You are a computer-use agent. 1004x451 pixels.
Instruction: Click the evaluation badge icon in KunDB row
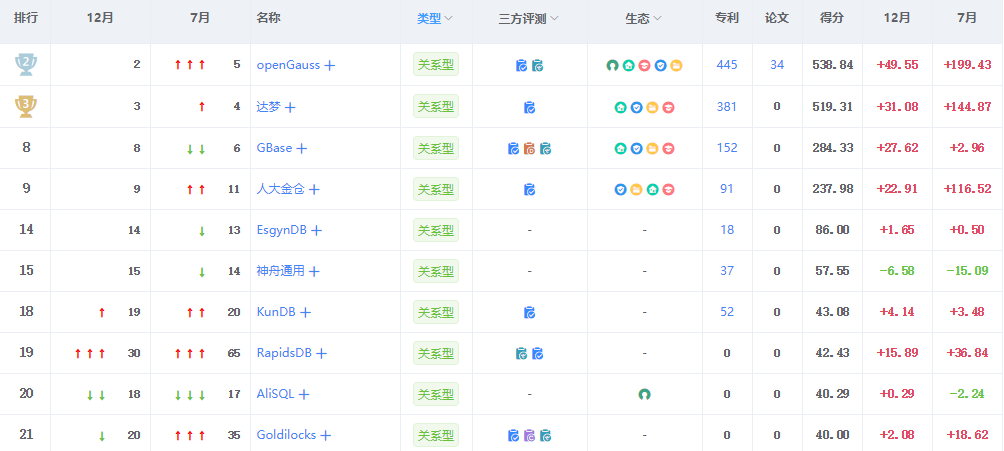click(x=529, y=312)
